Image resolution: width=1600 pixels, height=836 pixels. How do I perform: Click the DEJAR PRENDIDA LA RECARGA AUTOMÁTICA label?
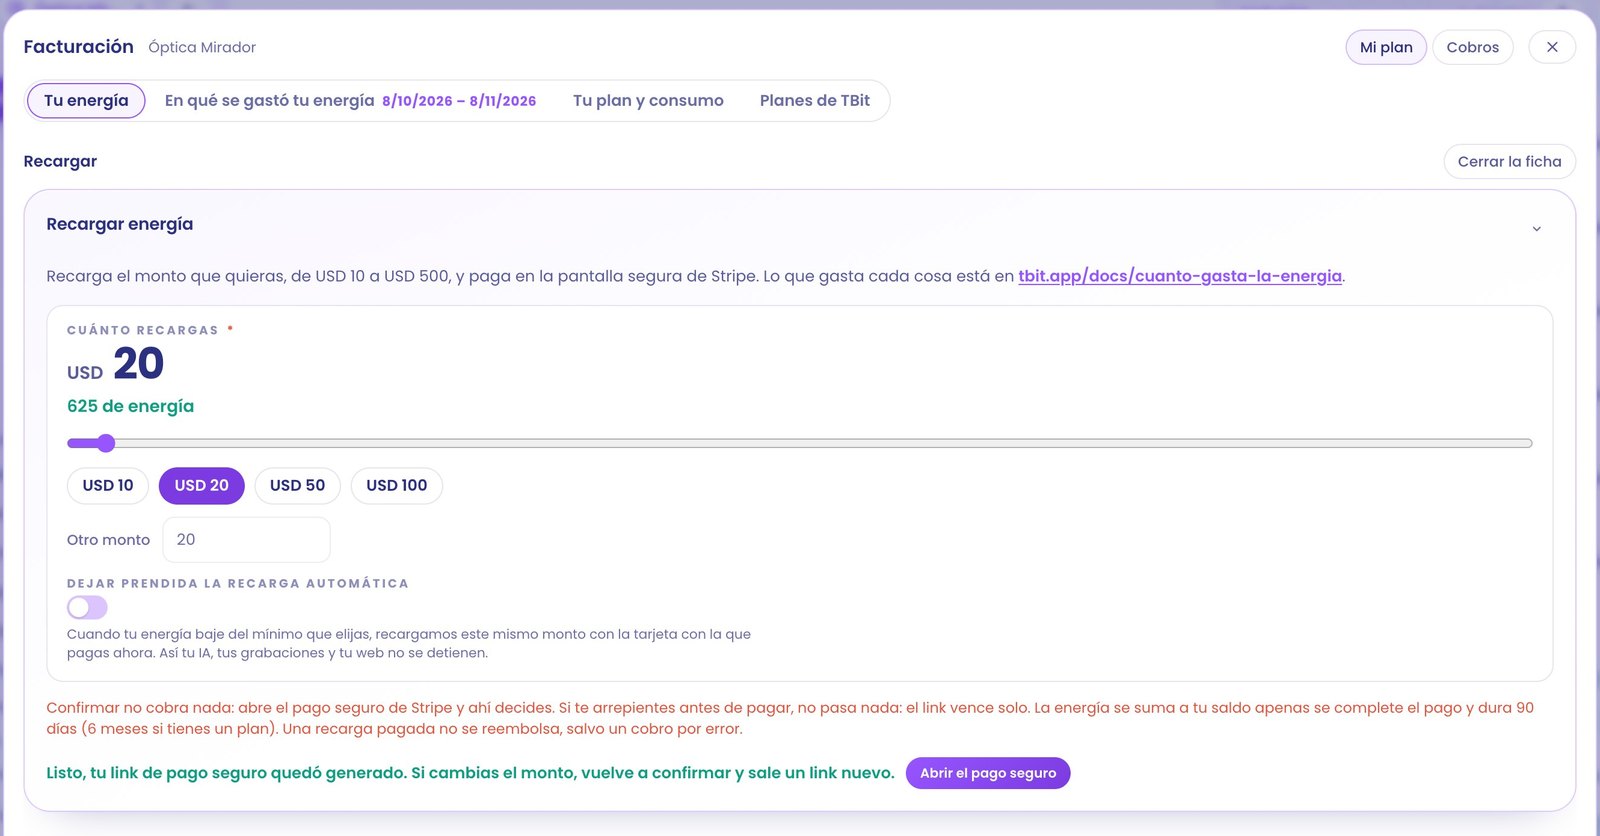238,584
